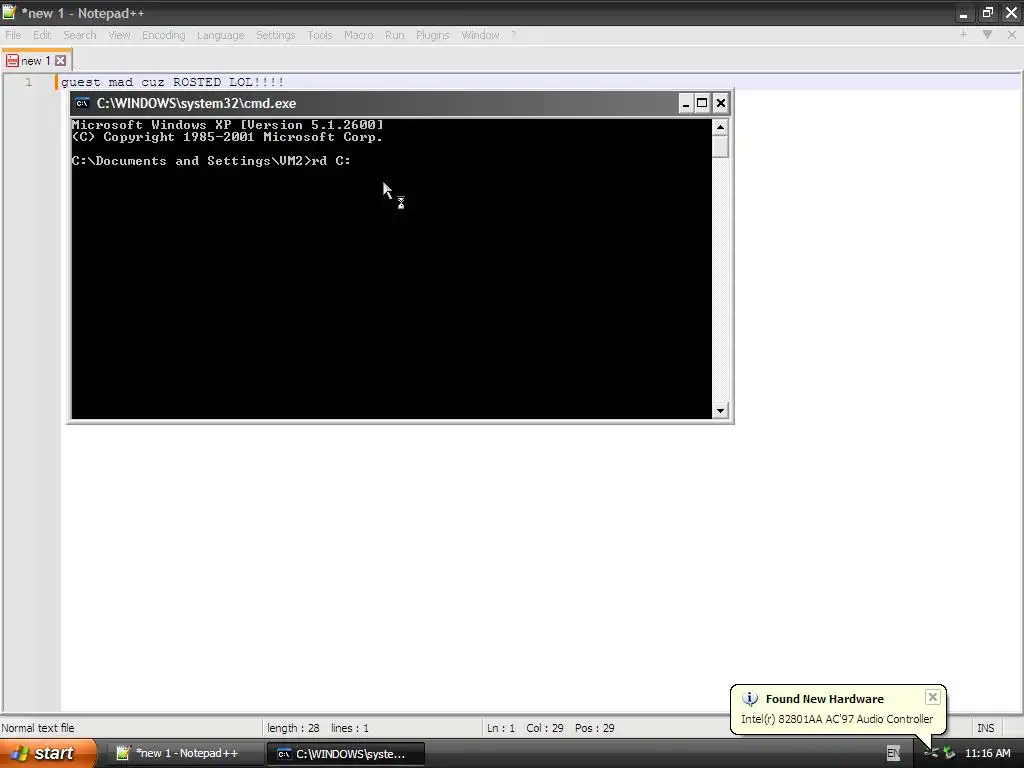1024x768 pixels.
Task: Click the plus icon in Notepad++ menu bar
Action: [x=963, y=35]
